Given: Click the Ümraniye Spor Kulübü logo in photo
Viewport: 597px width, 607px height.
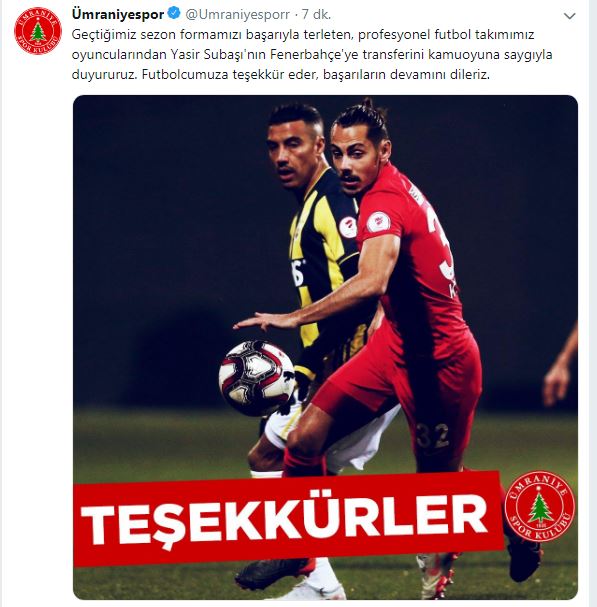Looking at the screenshot, I should (540, 506).
